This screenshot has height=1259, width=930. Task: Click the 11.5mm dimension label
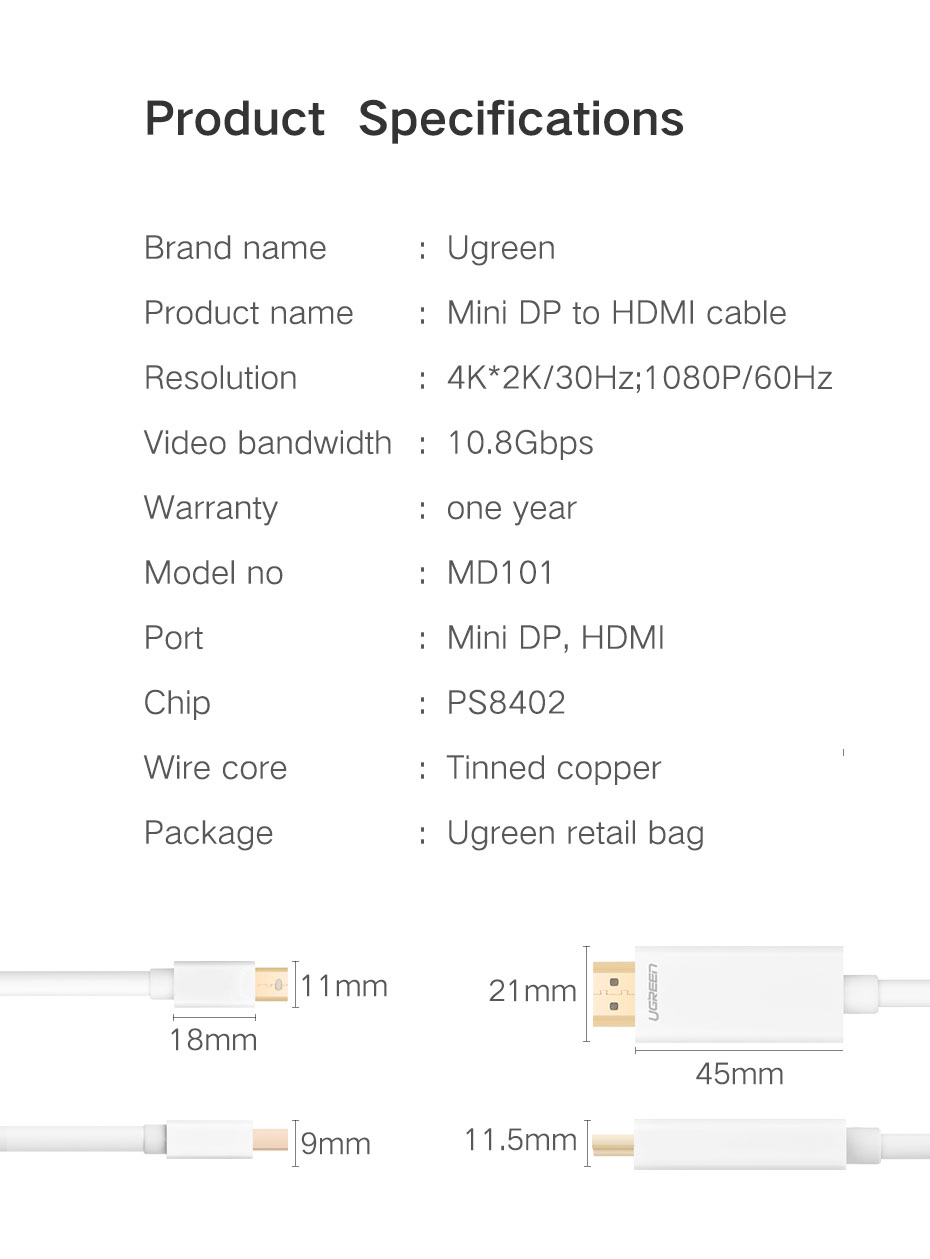[x=521, y=1139]
